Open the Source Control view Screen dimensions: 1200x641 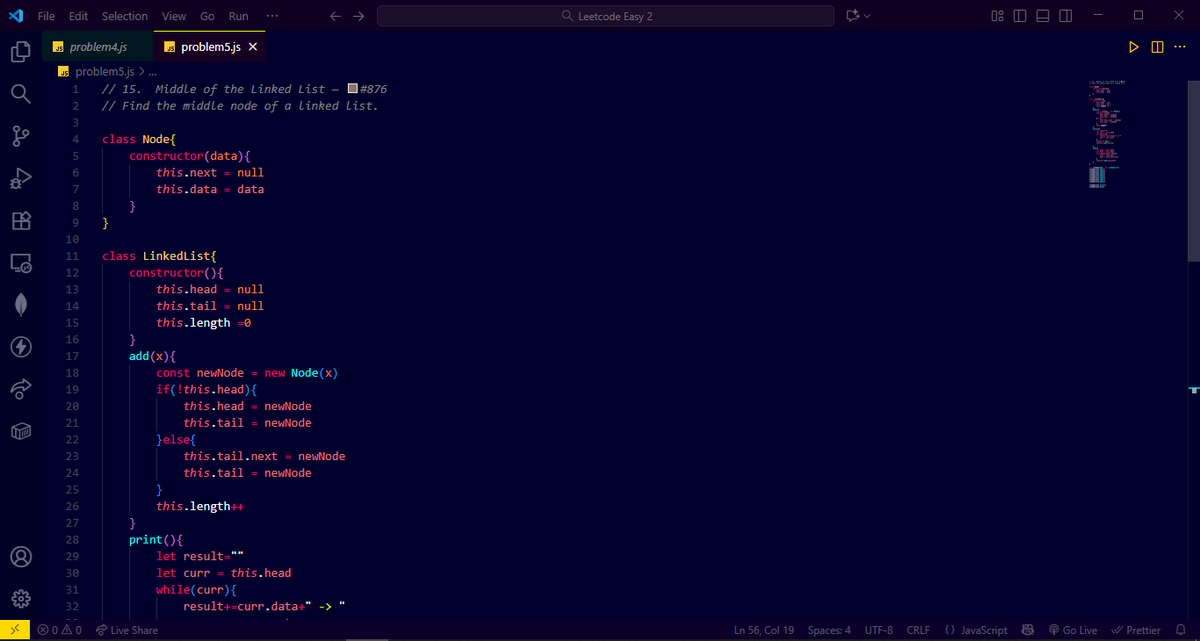click(21, 136)
